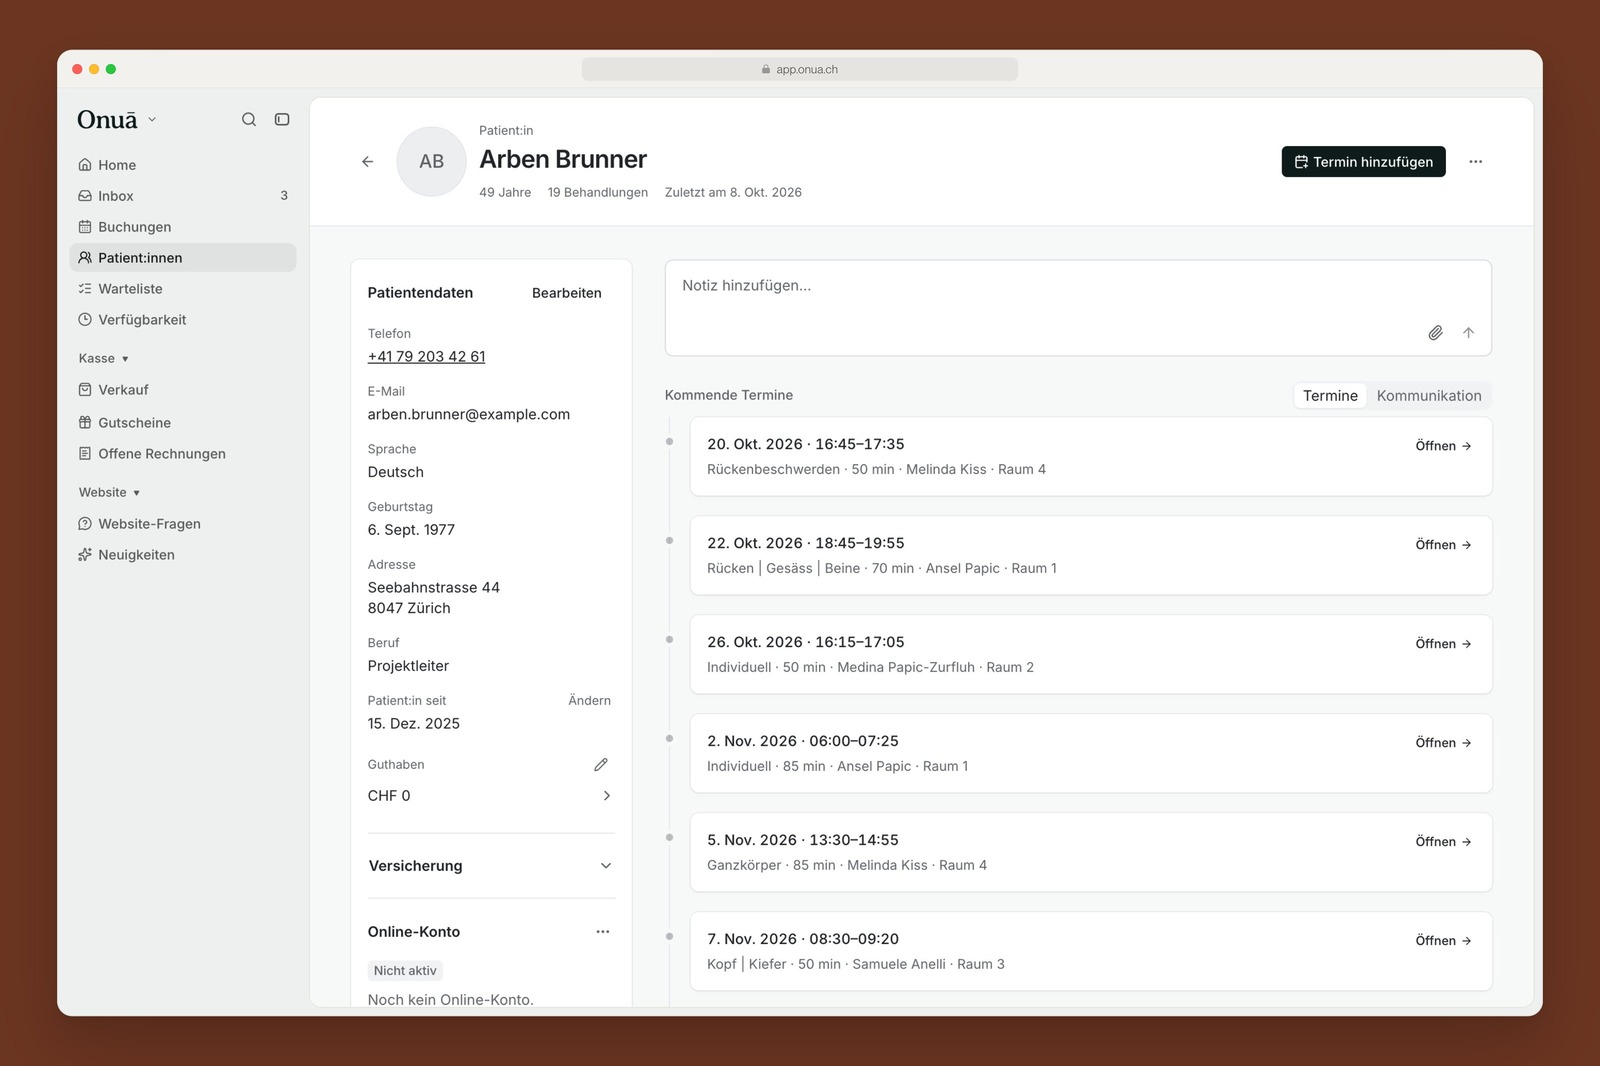Viewport: 1600px width, 1066px height.
Task: Collapse the Kasse section
Action: click(x=104, y=358)
